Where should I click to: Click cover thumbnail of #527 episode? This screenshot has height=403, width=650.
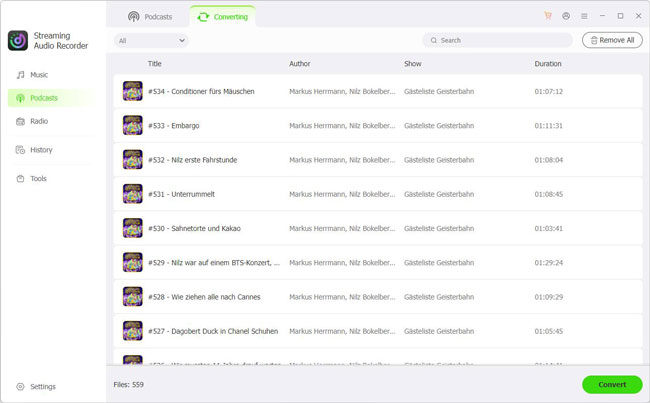pyautogui.click(x=133, y=331)
